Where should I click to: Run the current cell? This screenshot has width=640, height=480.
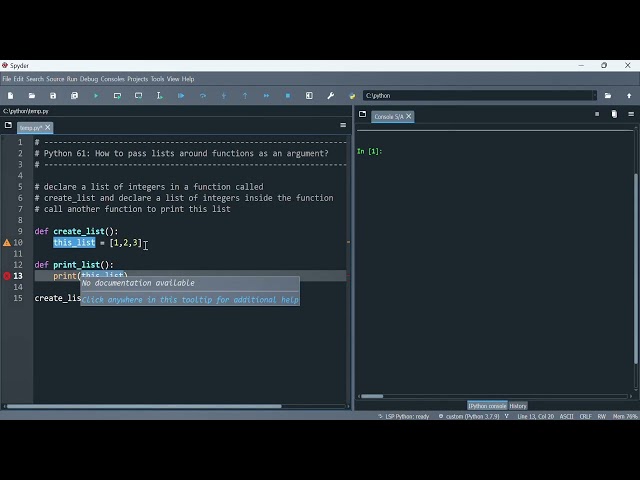pyautogui.click(x=117, y=96)
